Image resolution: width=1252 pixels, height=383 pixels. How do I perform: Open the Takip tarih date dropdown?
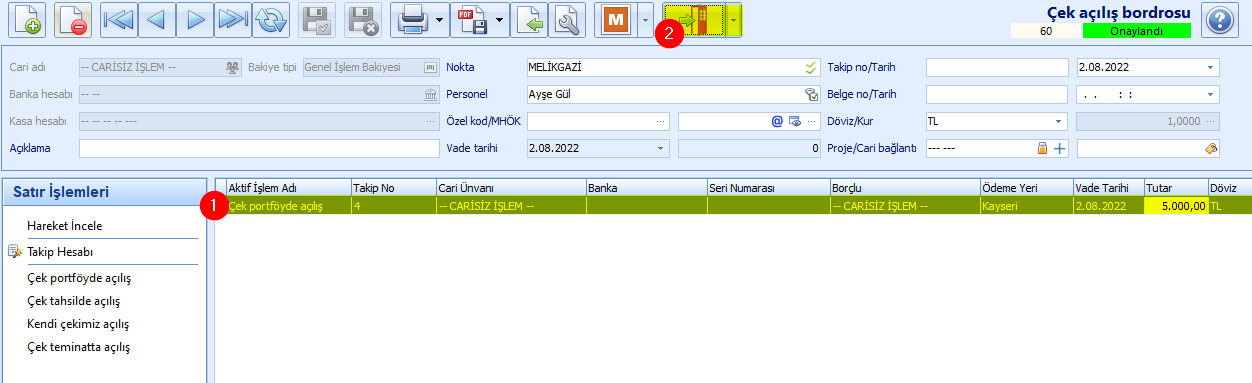pyautogui.click(x=1211, y=67)
